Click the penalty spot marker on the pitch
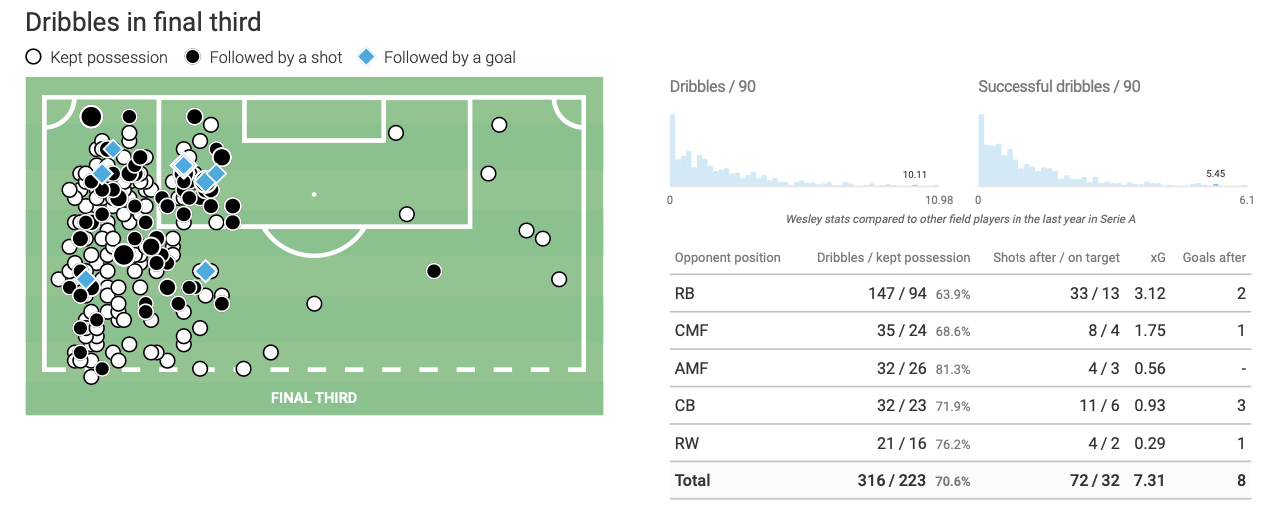The image size is (1280, 522). pos(314,194)
